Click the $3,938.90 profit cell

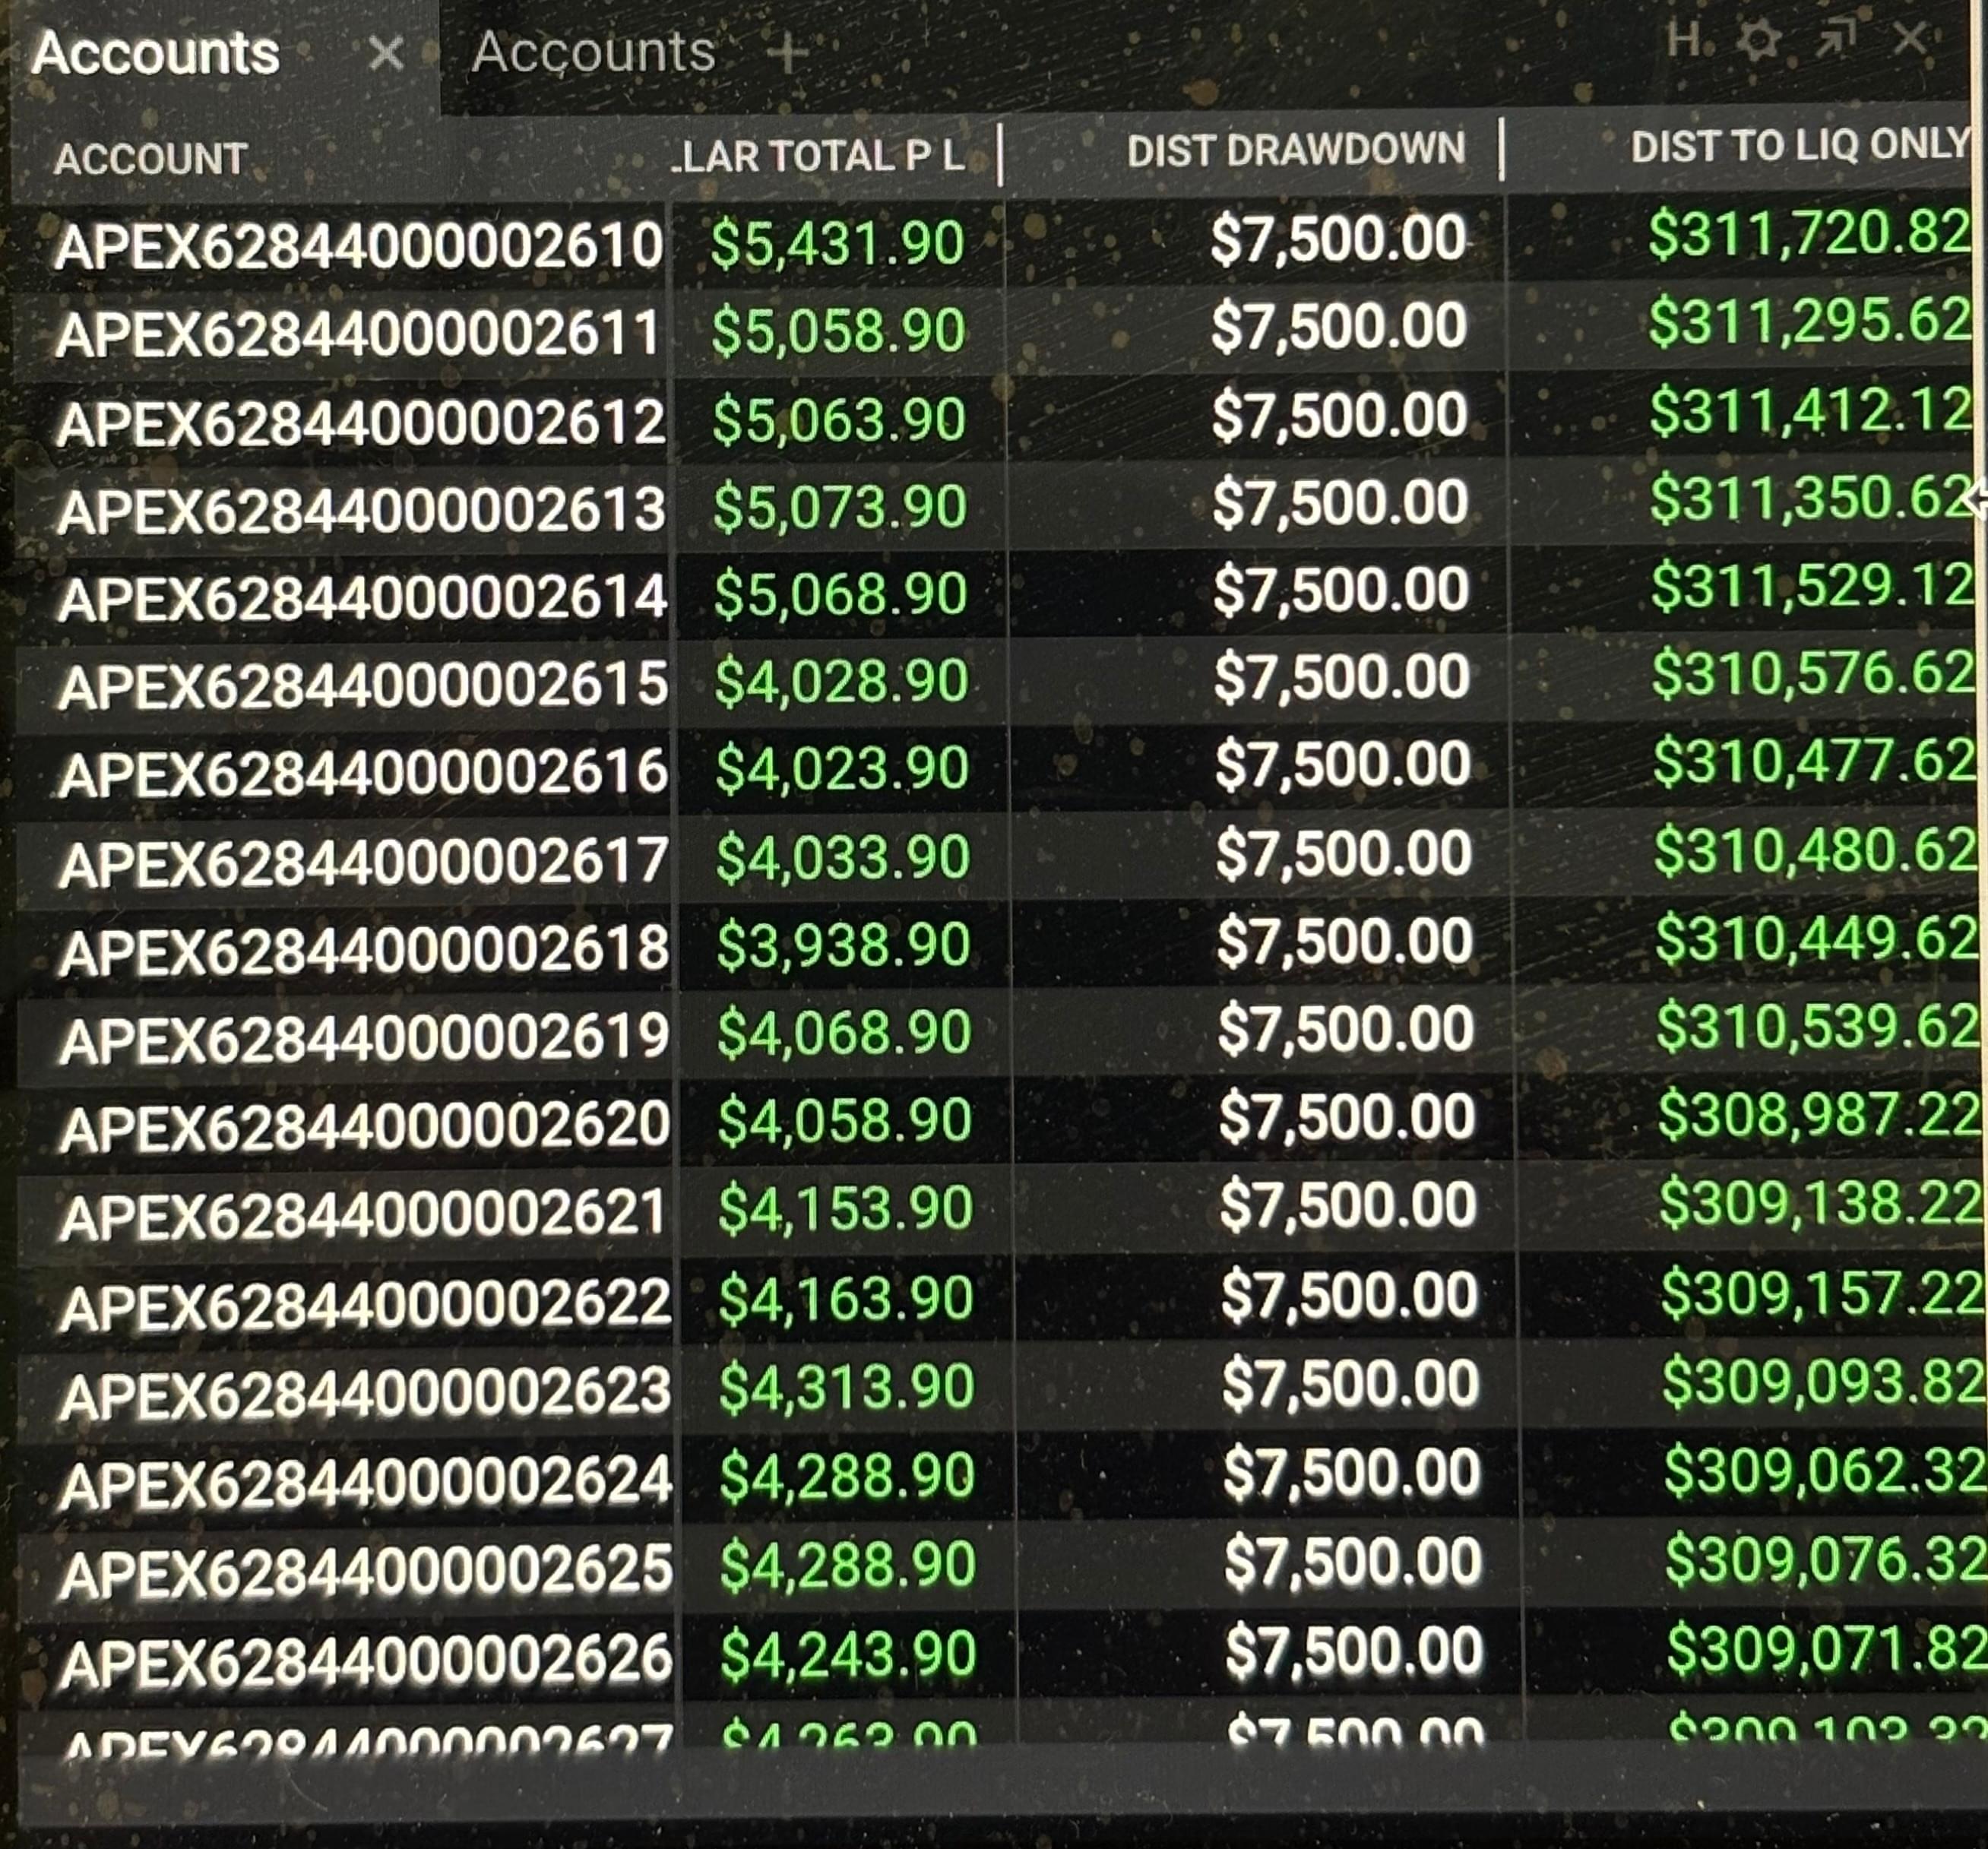[x=843, y=945]
